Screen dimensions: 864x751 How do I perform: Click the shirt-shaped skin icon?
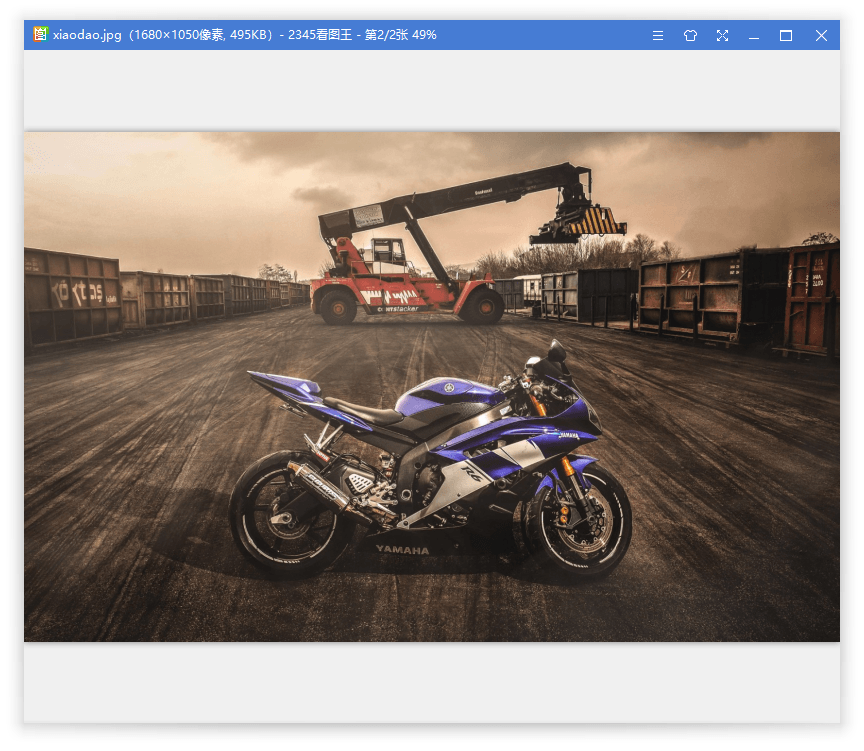[690, 35]
